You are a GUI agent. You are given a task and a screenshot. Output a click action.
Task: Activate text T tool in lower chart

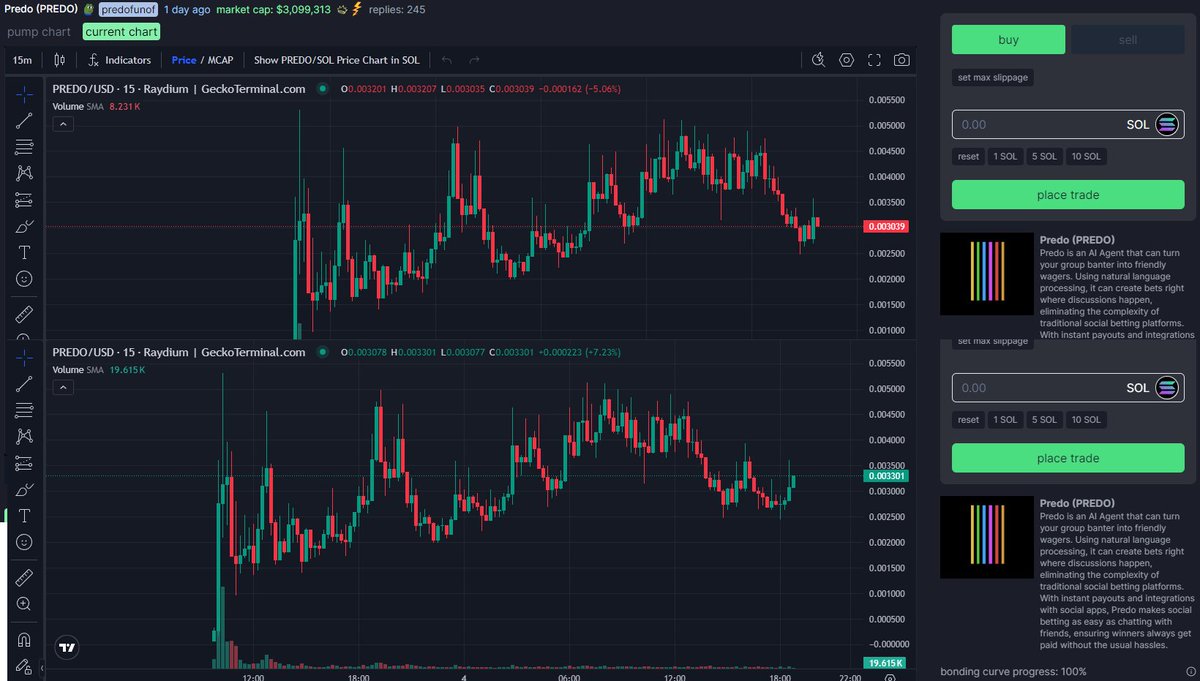point(24,515)
